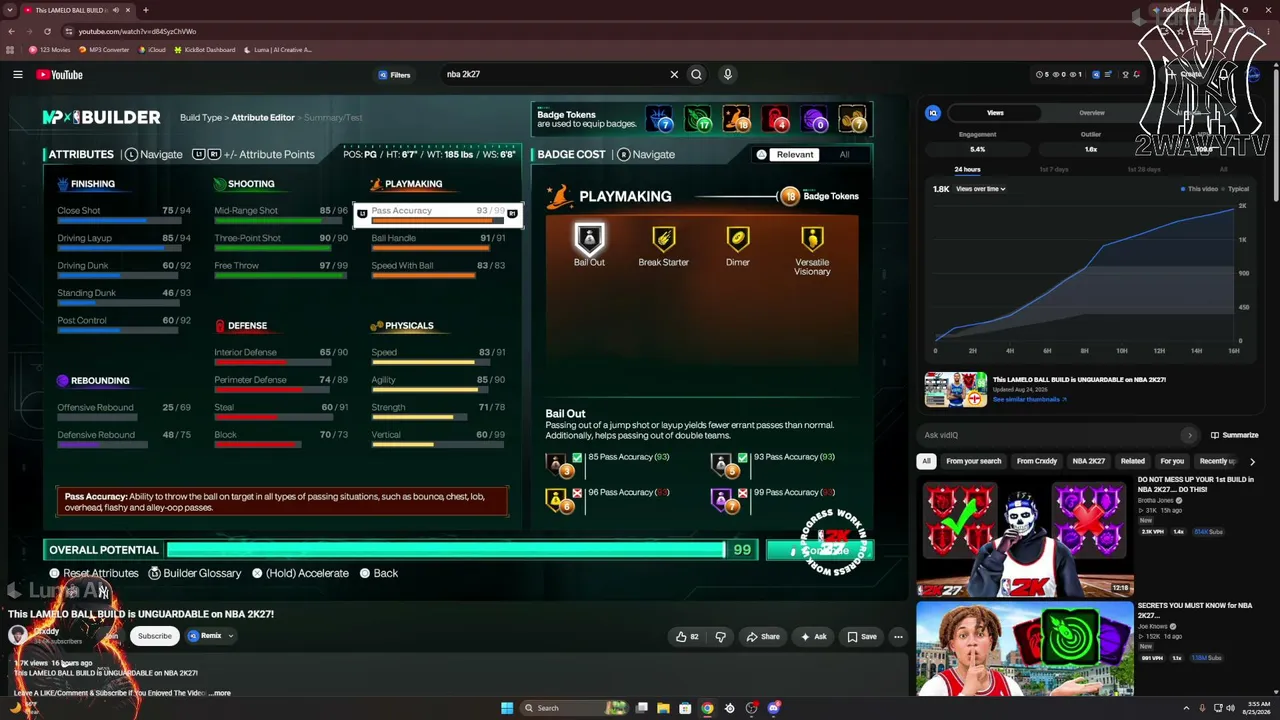The width and height of the screenshot is (1280, 720).
Task: Click the Ask button under video
Action: coord(813,636)
